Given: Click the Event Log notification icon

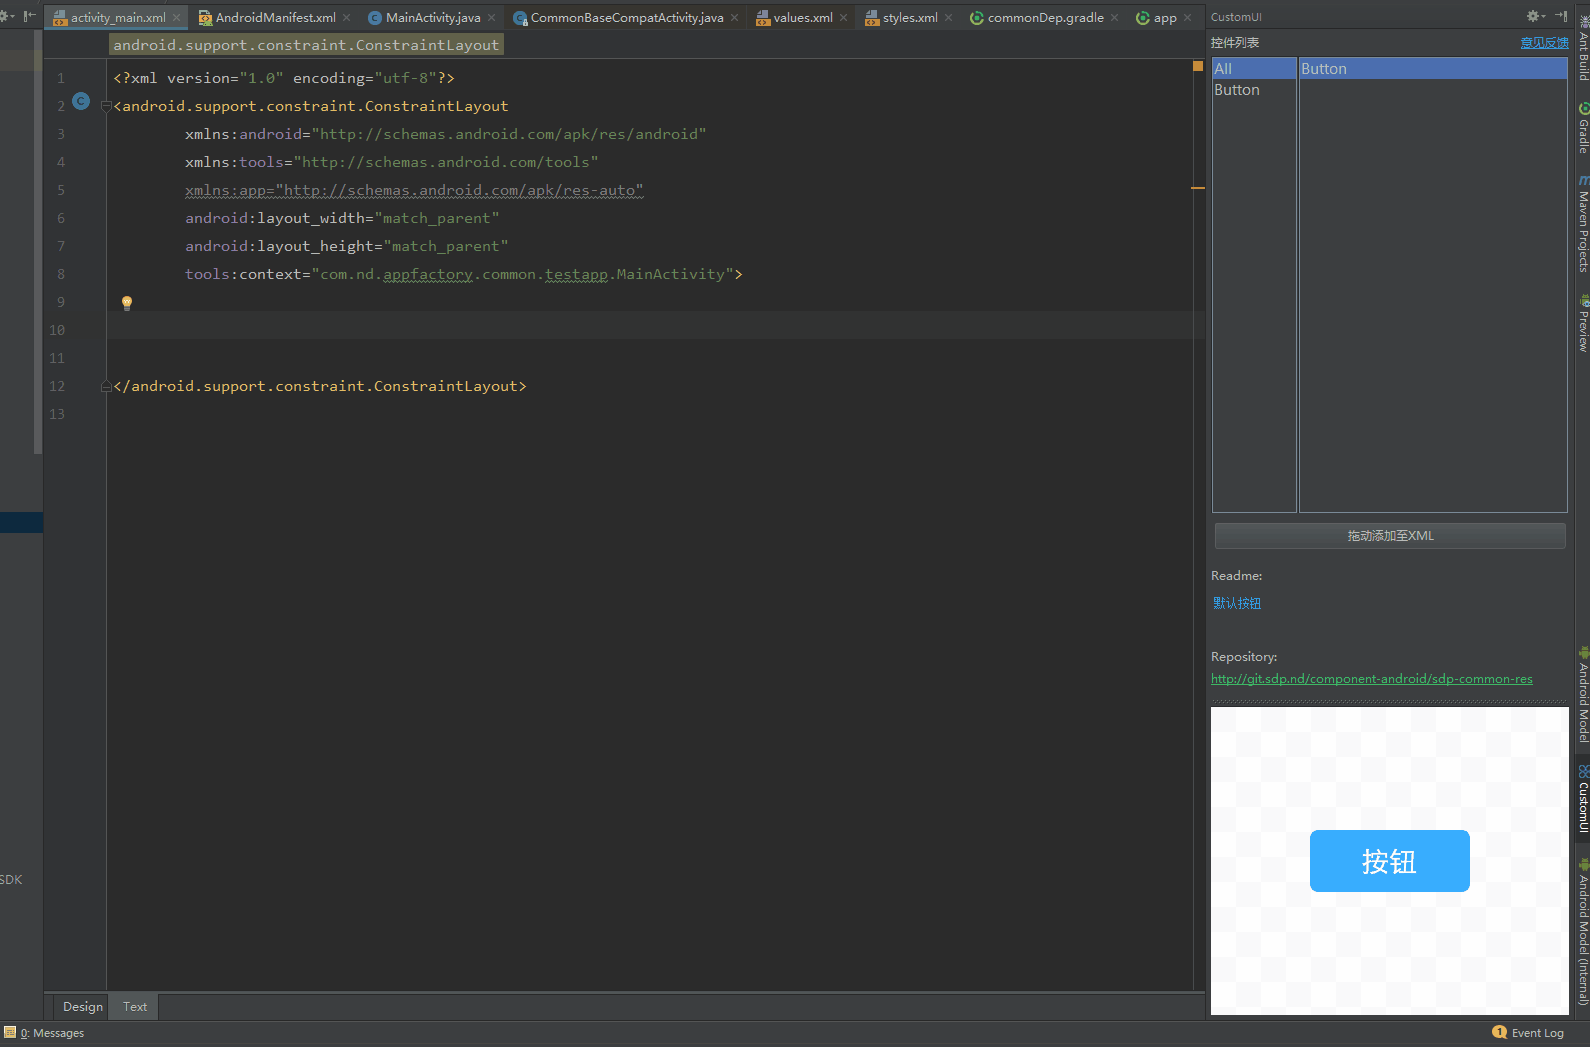Looking at the screenshot, I should click(x=1499, y=1032).
